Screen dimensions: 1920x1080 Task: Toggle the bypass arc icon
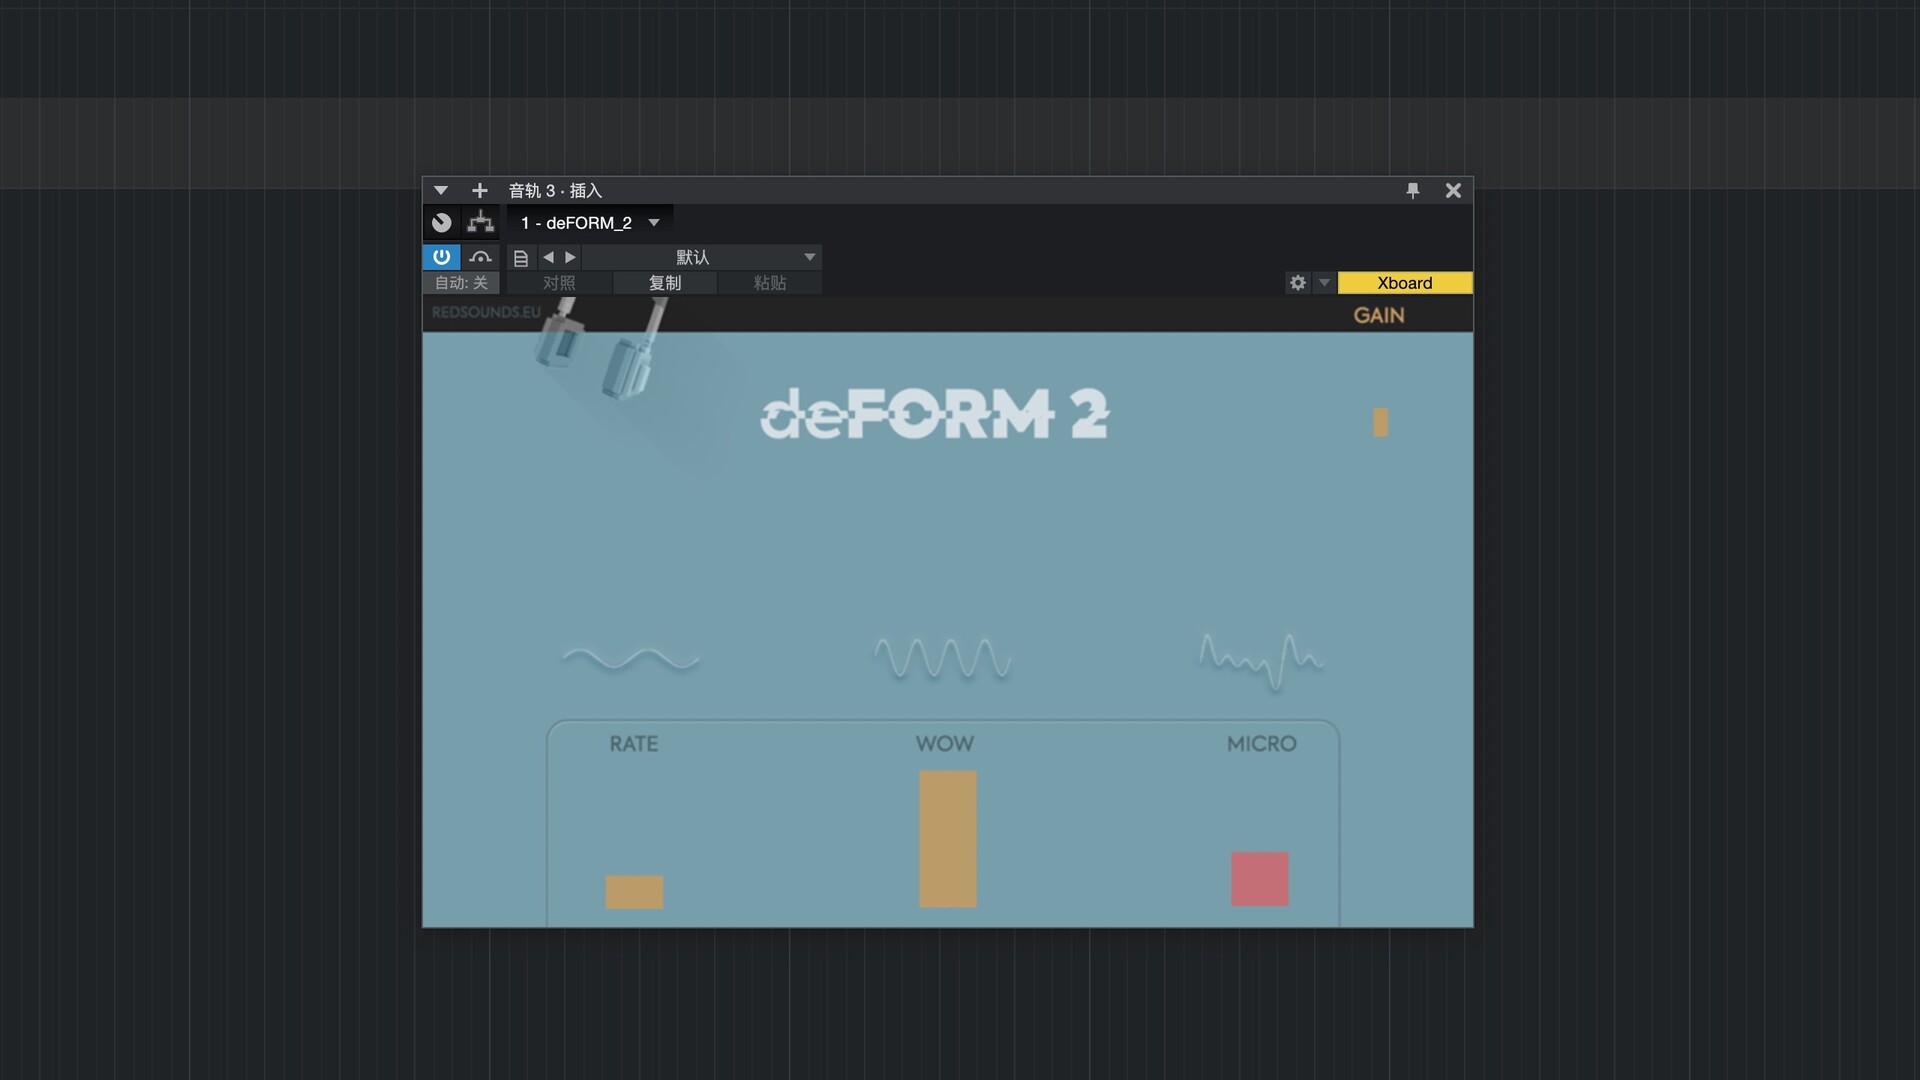click(x=480, y=257)
